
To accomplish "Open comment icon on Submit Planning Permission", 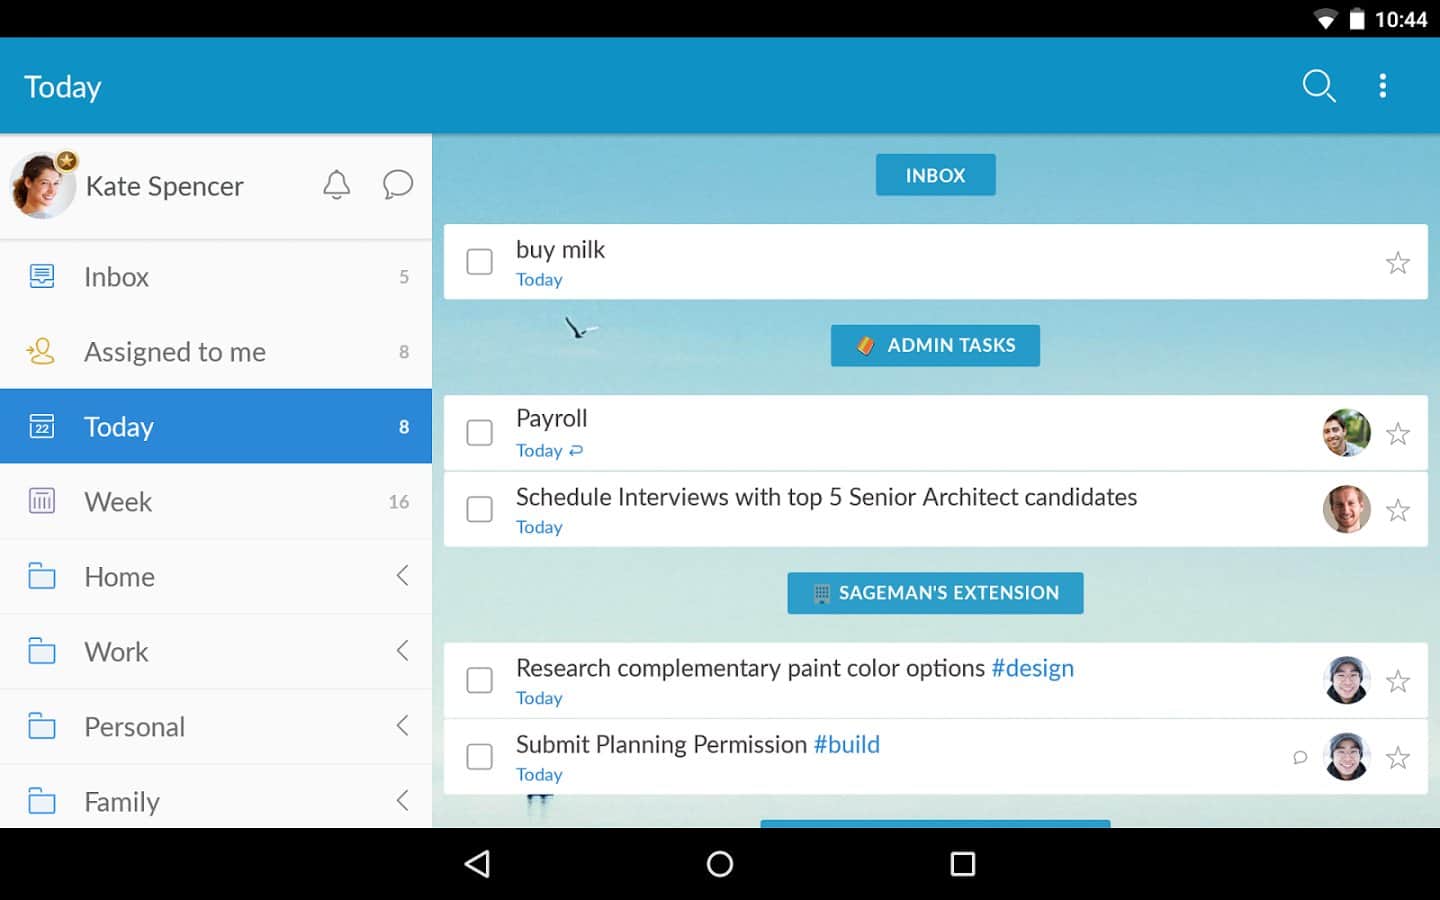I will 1300,758.
